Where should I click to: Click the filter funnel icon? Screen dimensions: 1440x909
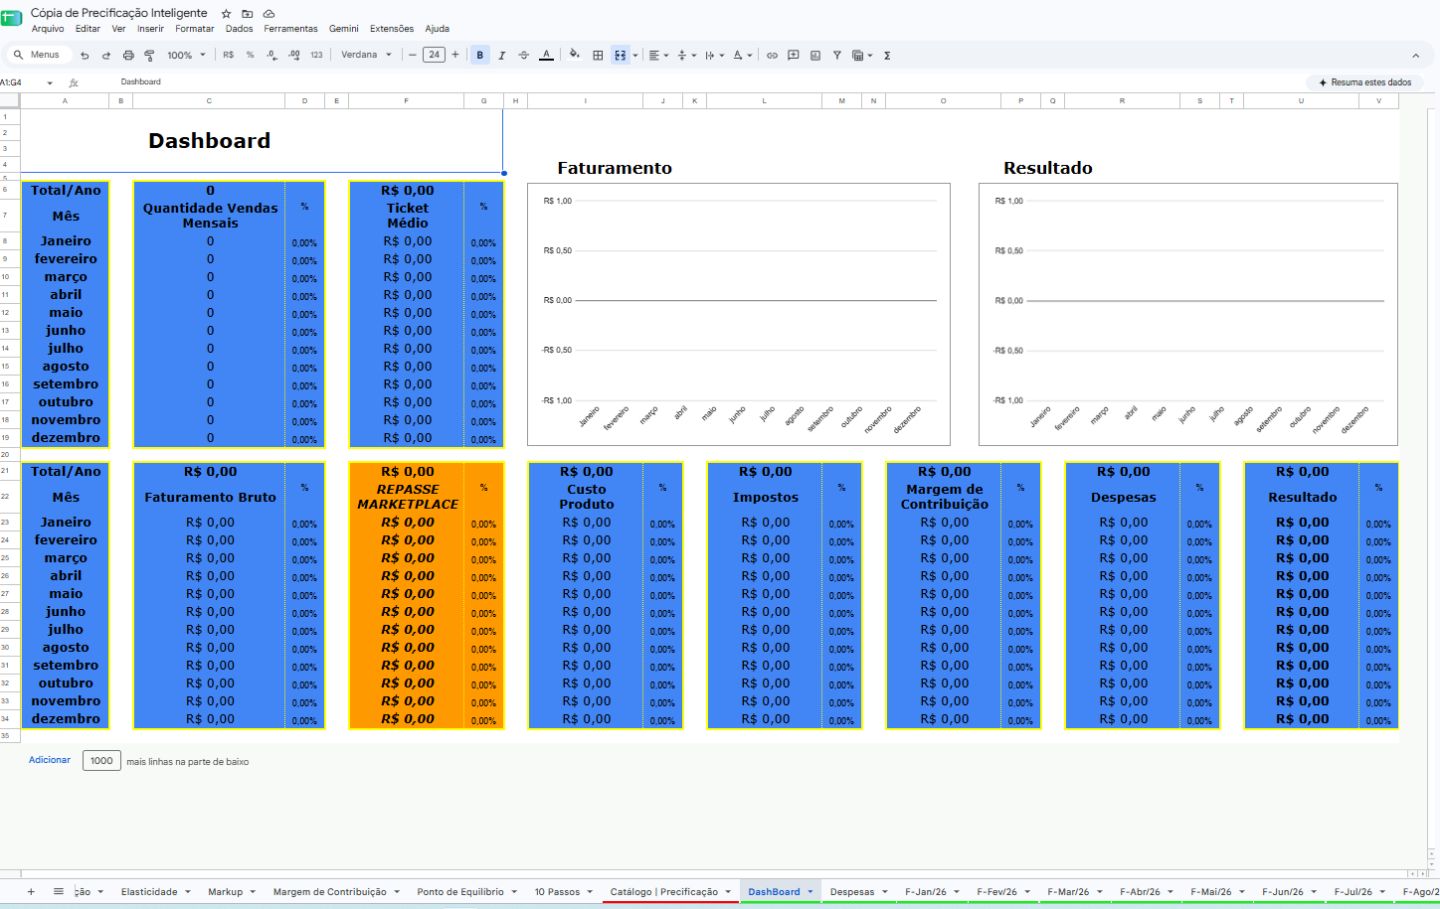(837, 56)
